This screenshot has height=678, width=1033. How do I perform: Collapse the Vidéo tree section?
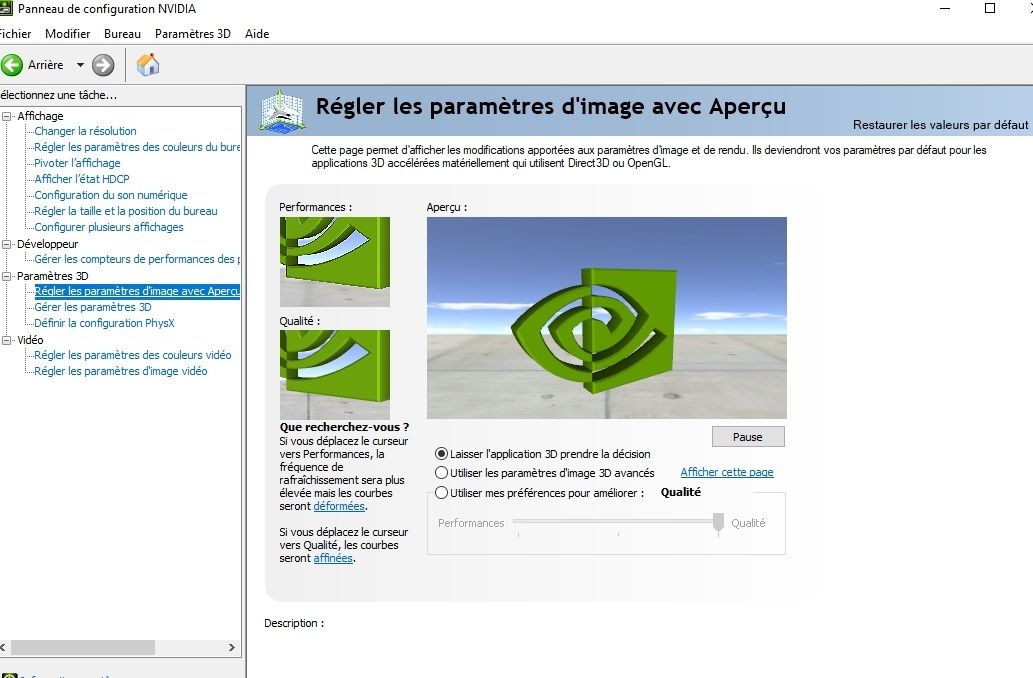[x=7, y=340]
